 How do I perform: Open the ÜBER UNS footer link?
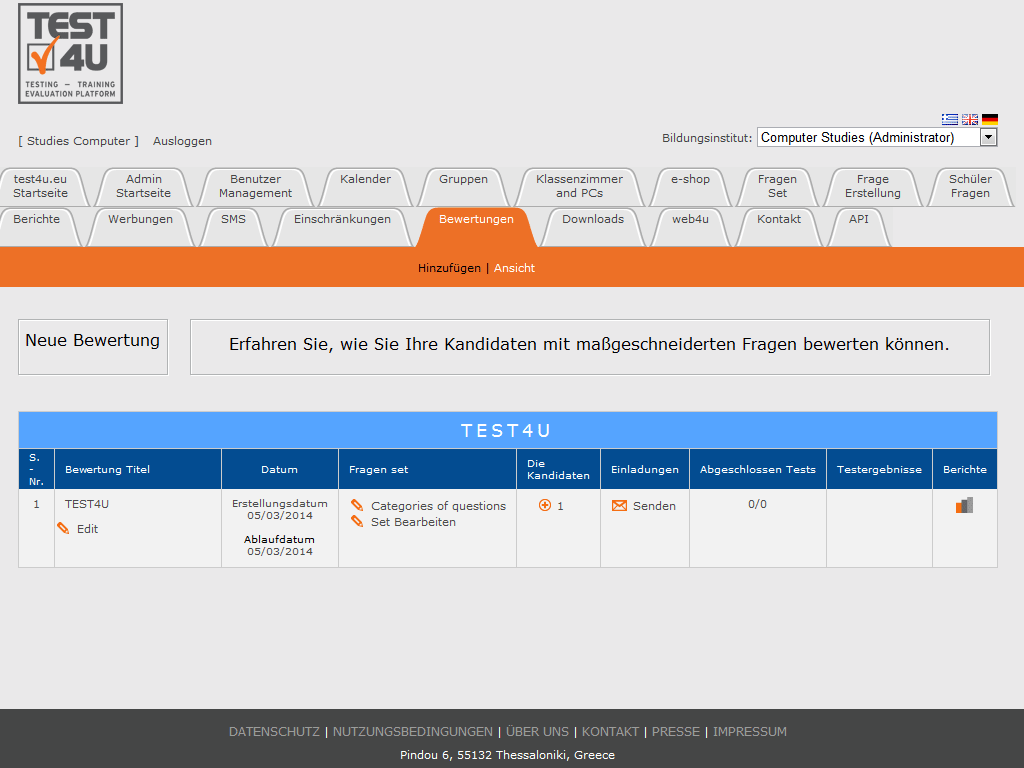pyautogui.click(x=537, y=731)
